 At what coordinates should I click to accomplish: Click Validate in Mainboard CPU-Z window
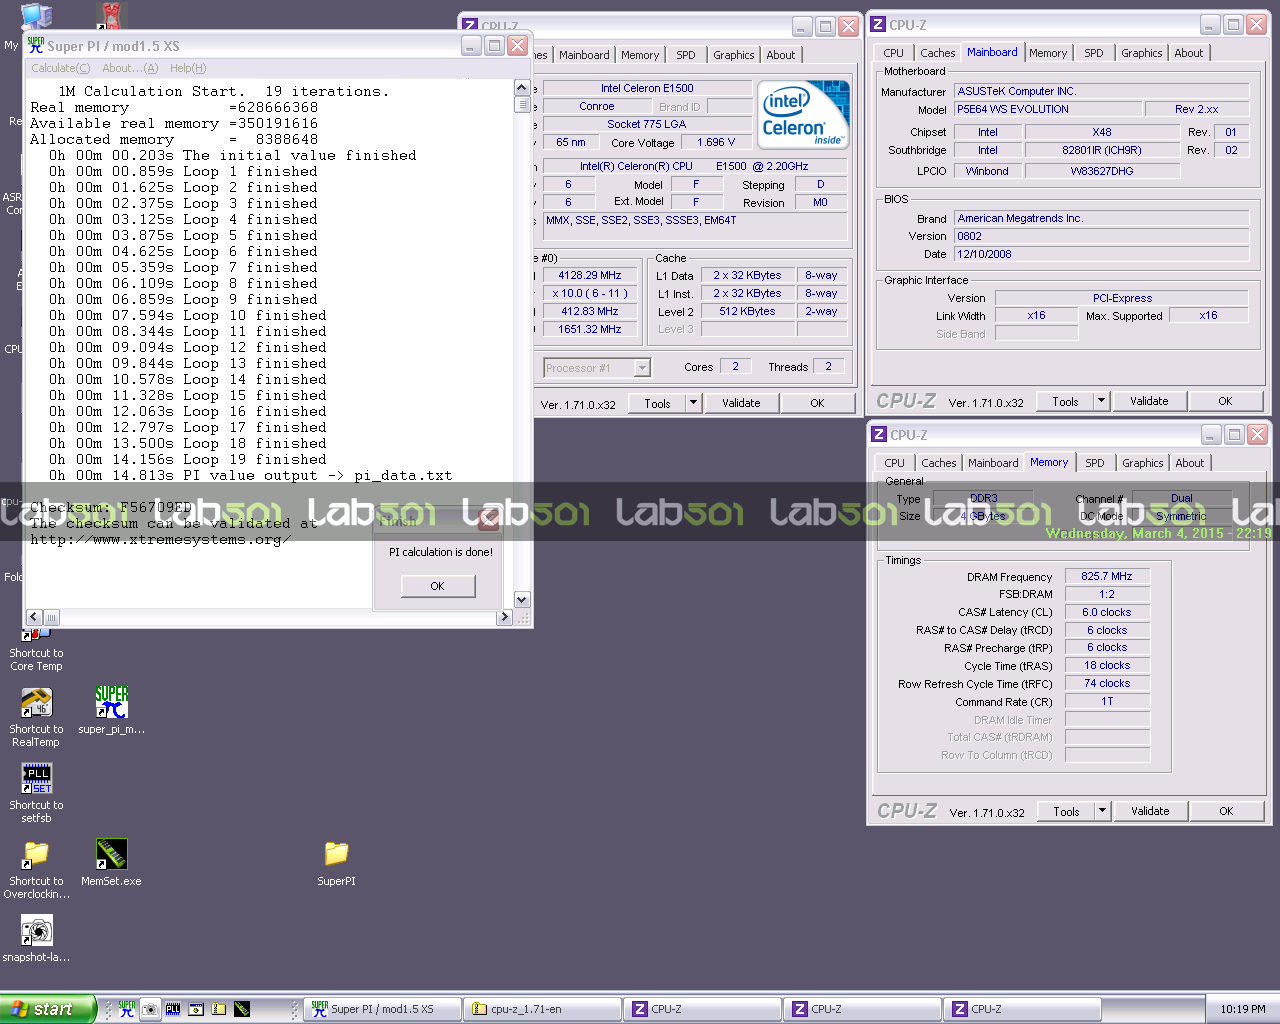(1149, 401)
